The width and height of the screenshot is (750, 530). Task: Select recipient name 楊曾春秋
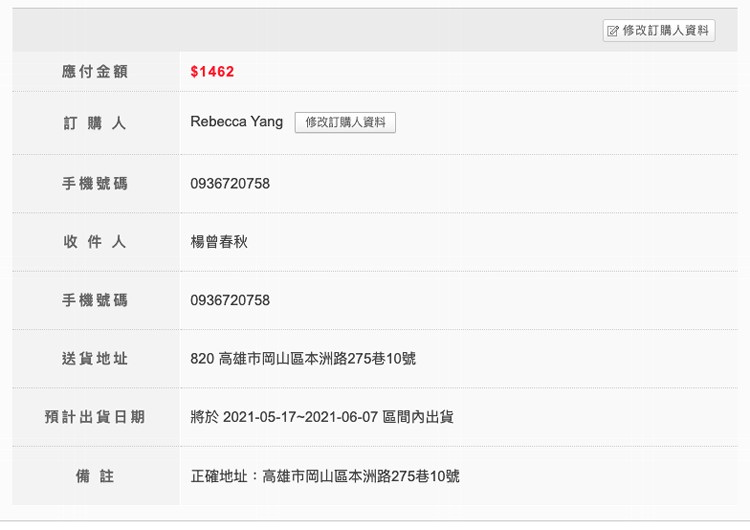219,242
